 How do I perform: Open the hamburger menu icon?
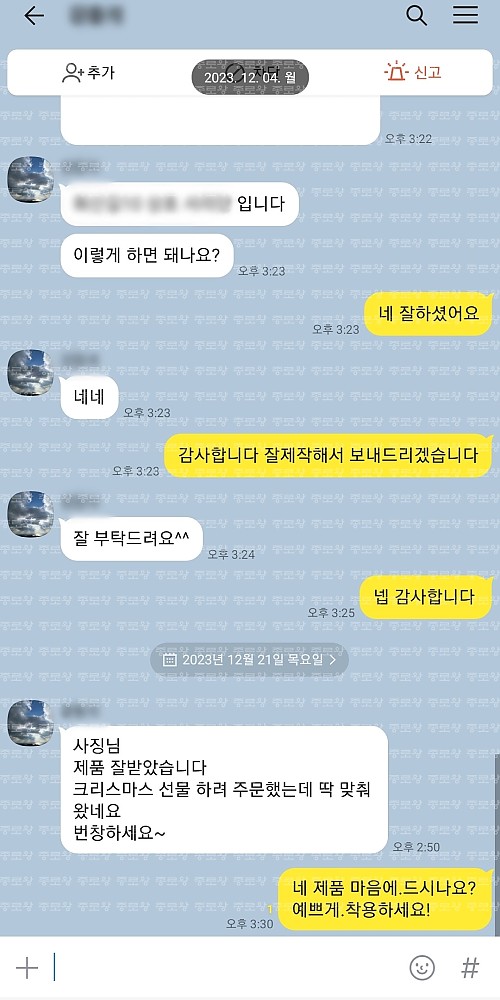pos(466,15)
